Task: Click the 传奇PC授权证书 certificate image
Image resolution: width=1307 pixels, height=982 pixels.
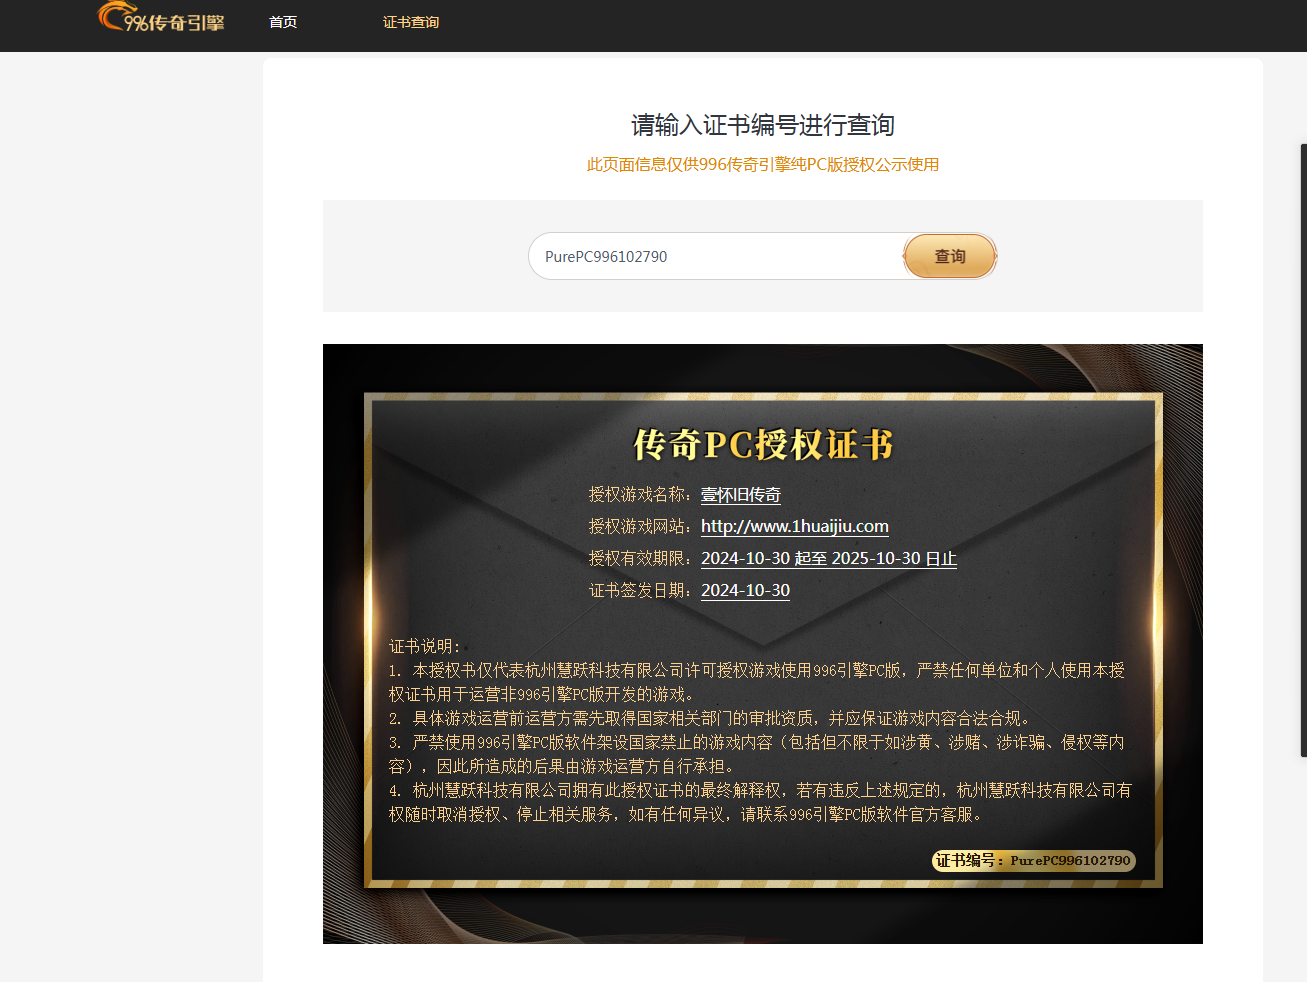Action: click(762, 643)
